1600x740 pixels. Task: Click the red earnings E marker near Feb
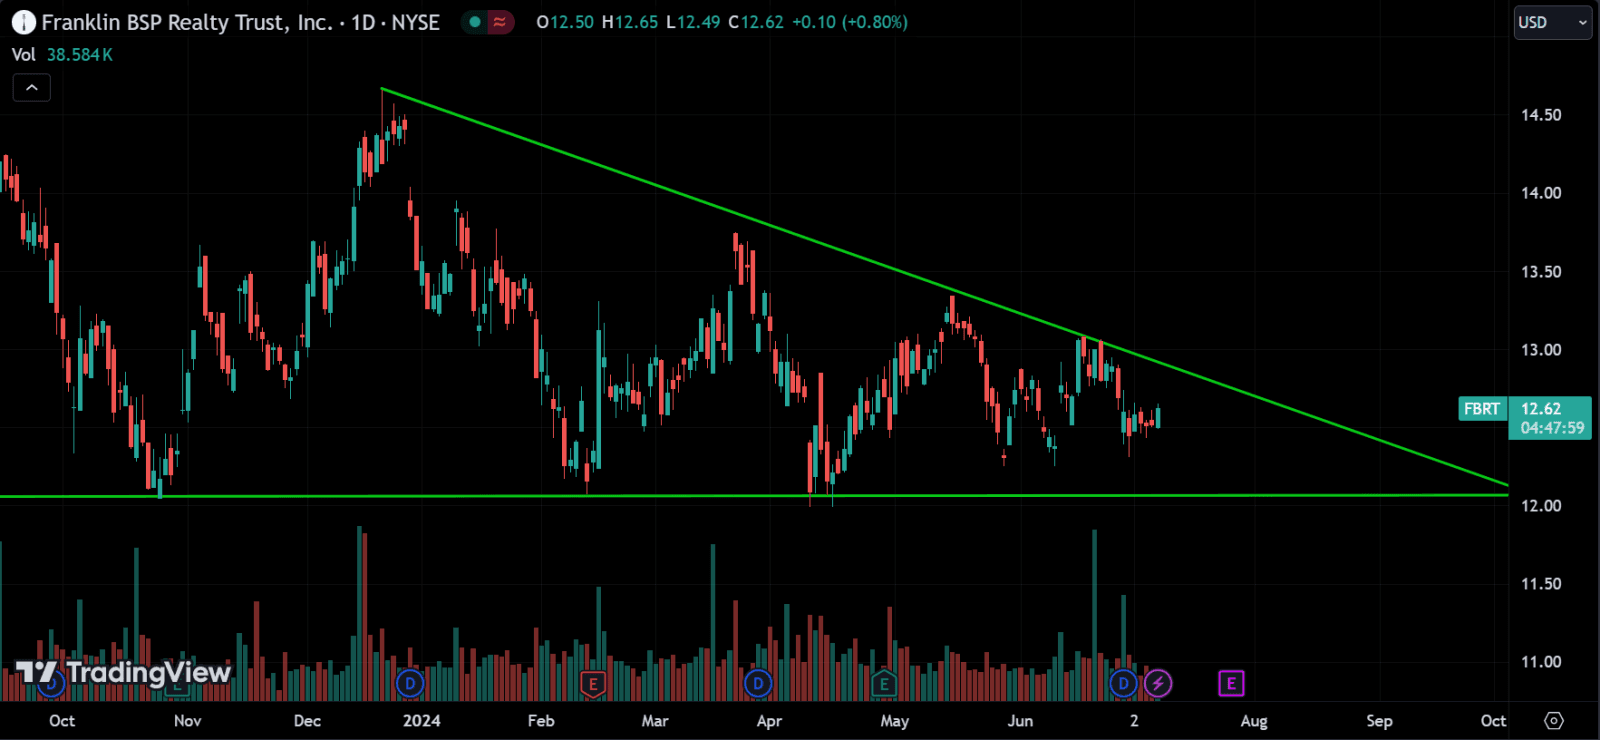coord(593,685)
